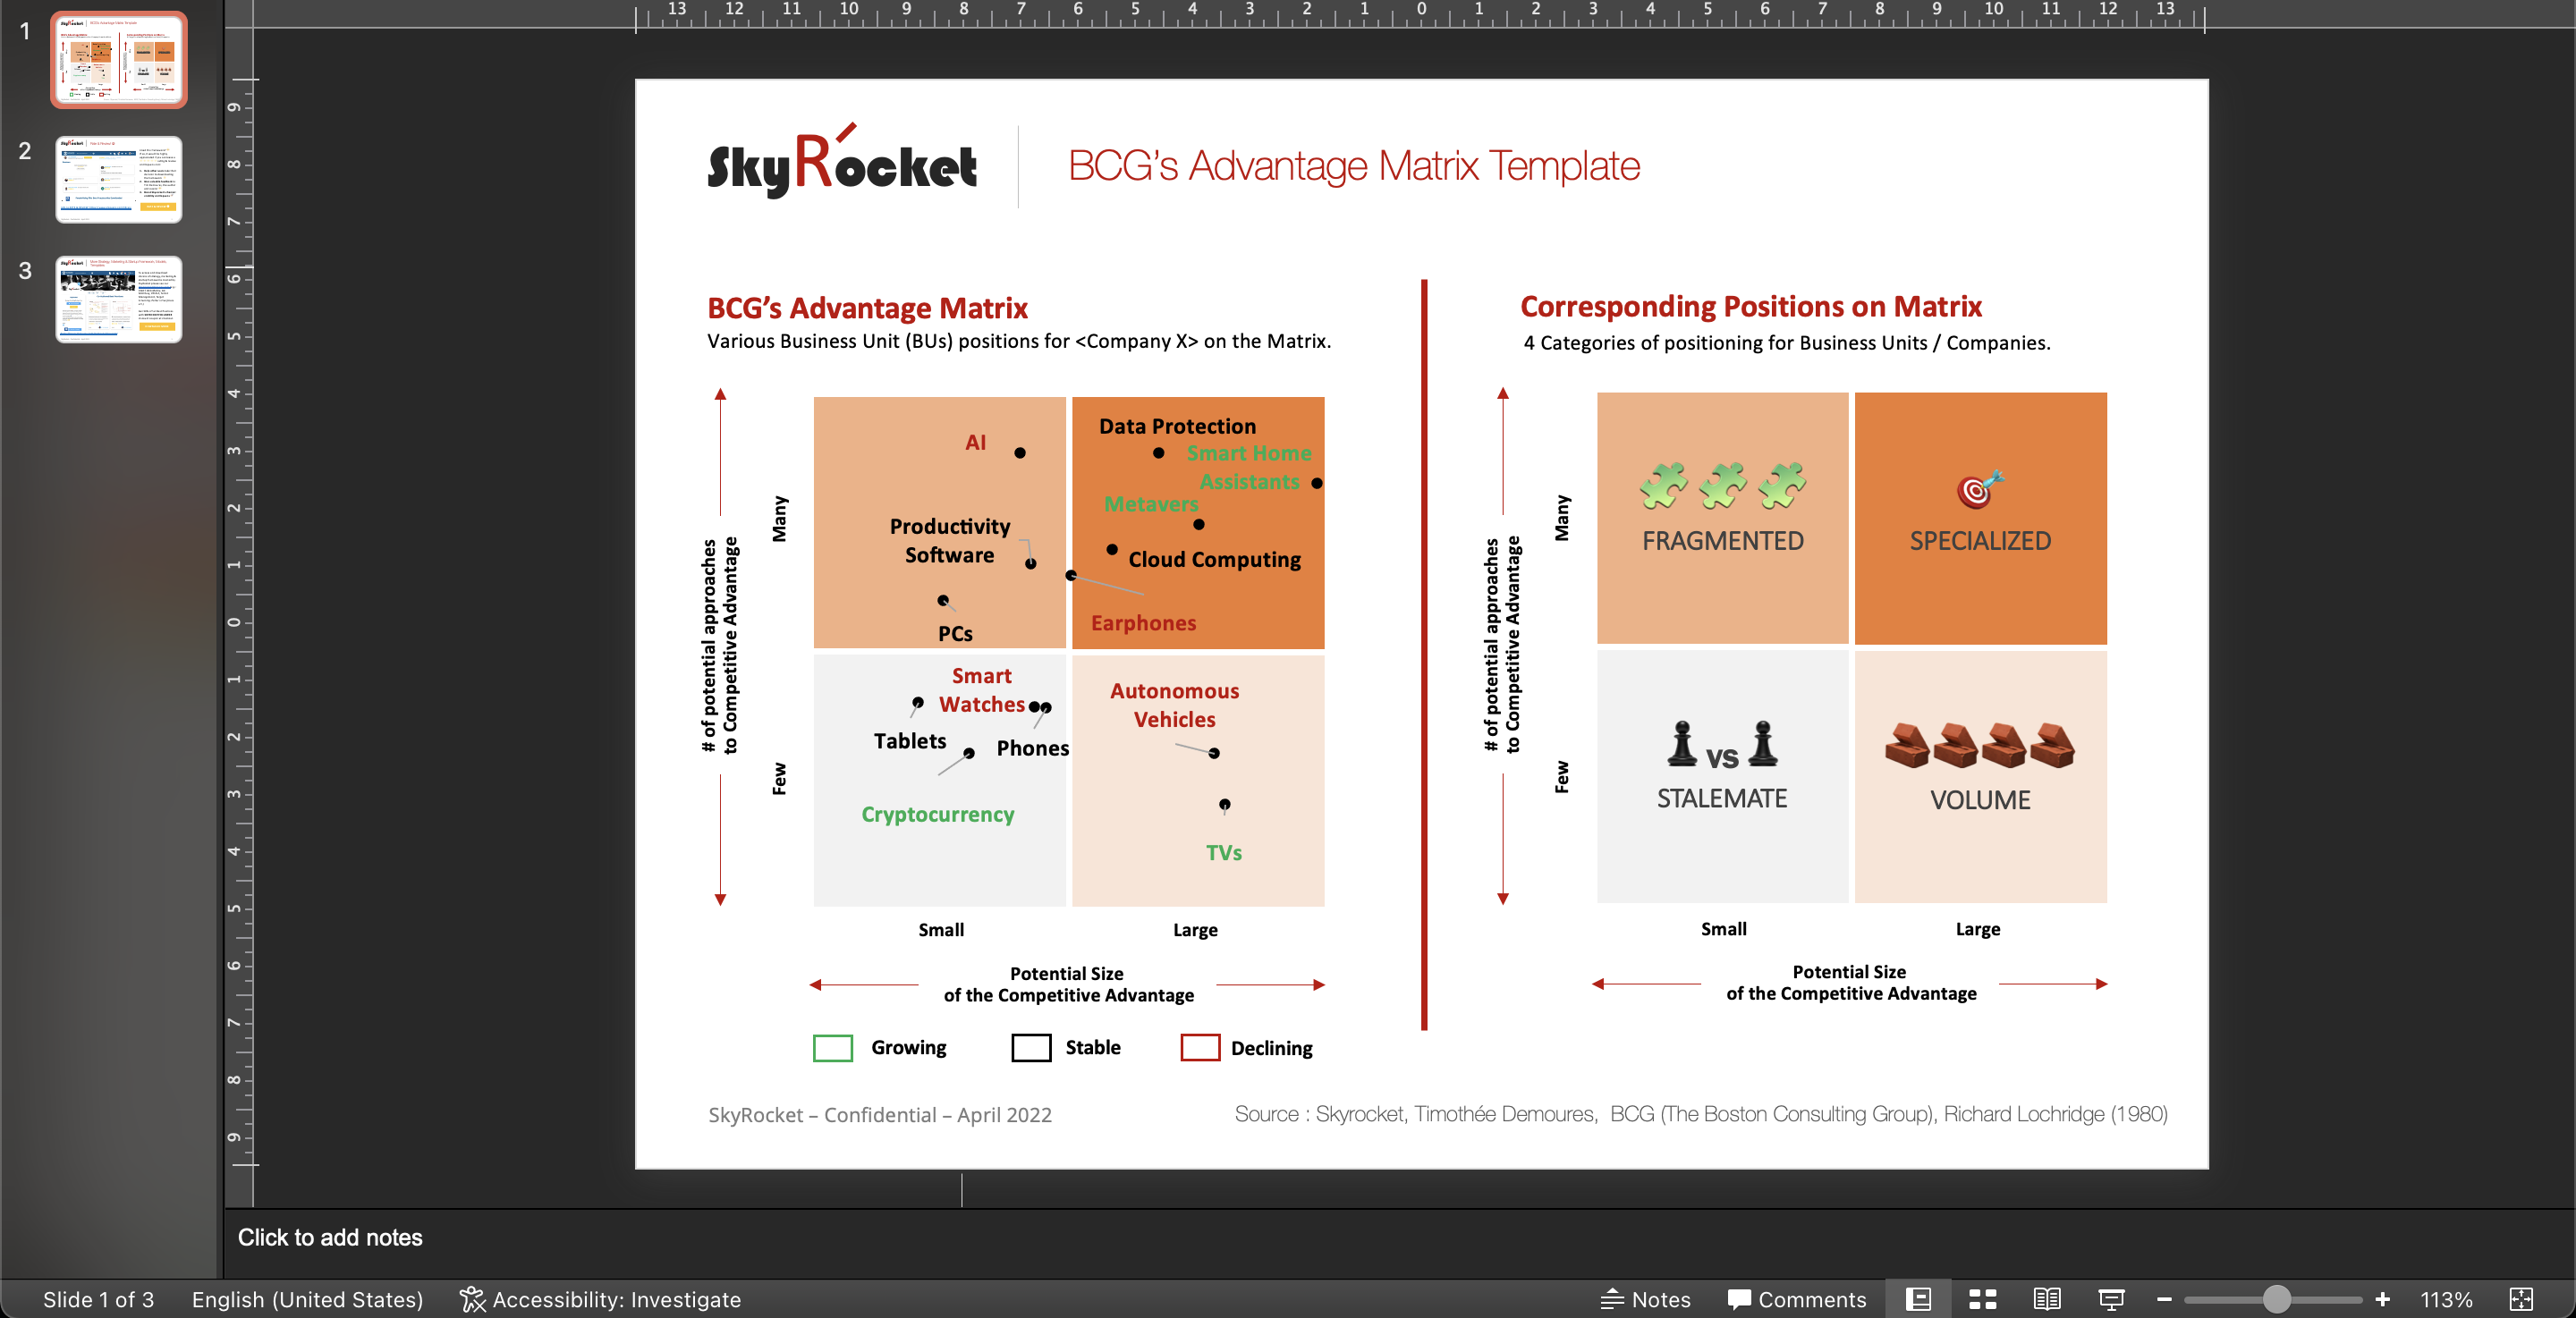Select the Smart Home Assistants label
The height and width of the screenshot is (1318, 2576).
pos(1248,467)
